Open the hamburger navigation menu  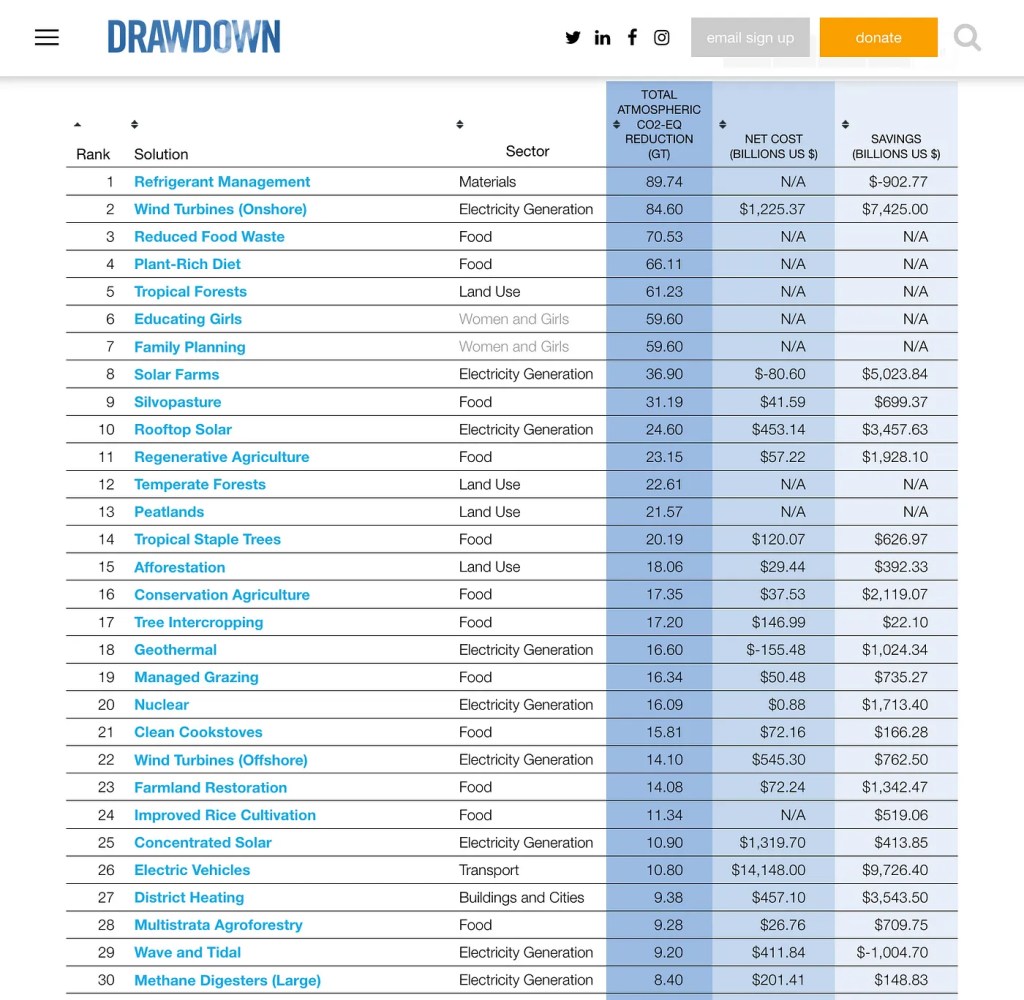(x=47, y=38)
